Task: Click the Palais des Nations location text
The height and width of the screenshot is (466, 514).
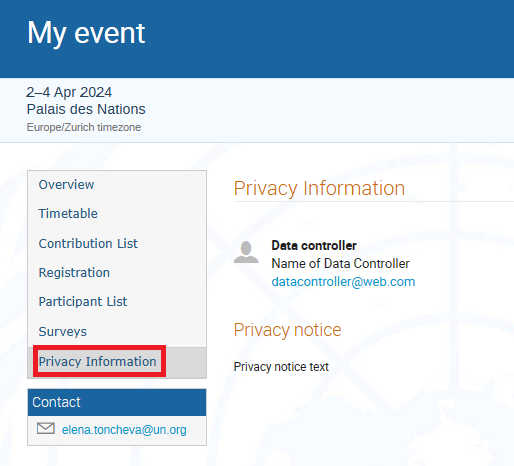Action: 86,109
